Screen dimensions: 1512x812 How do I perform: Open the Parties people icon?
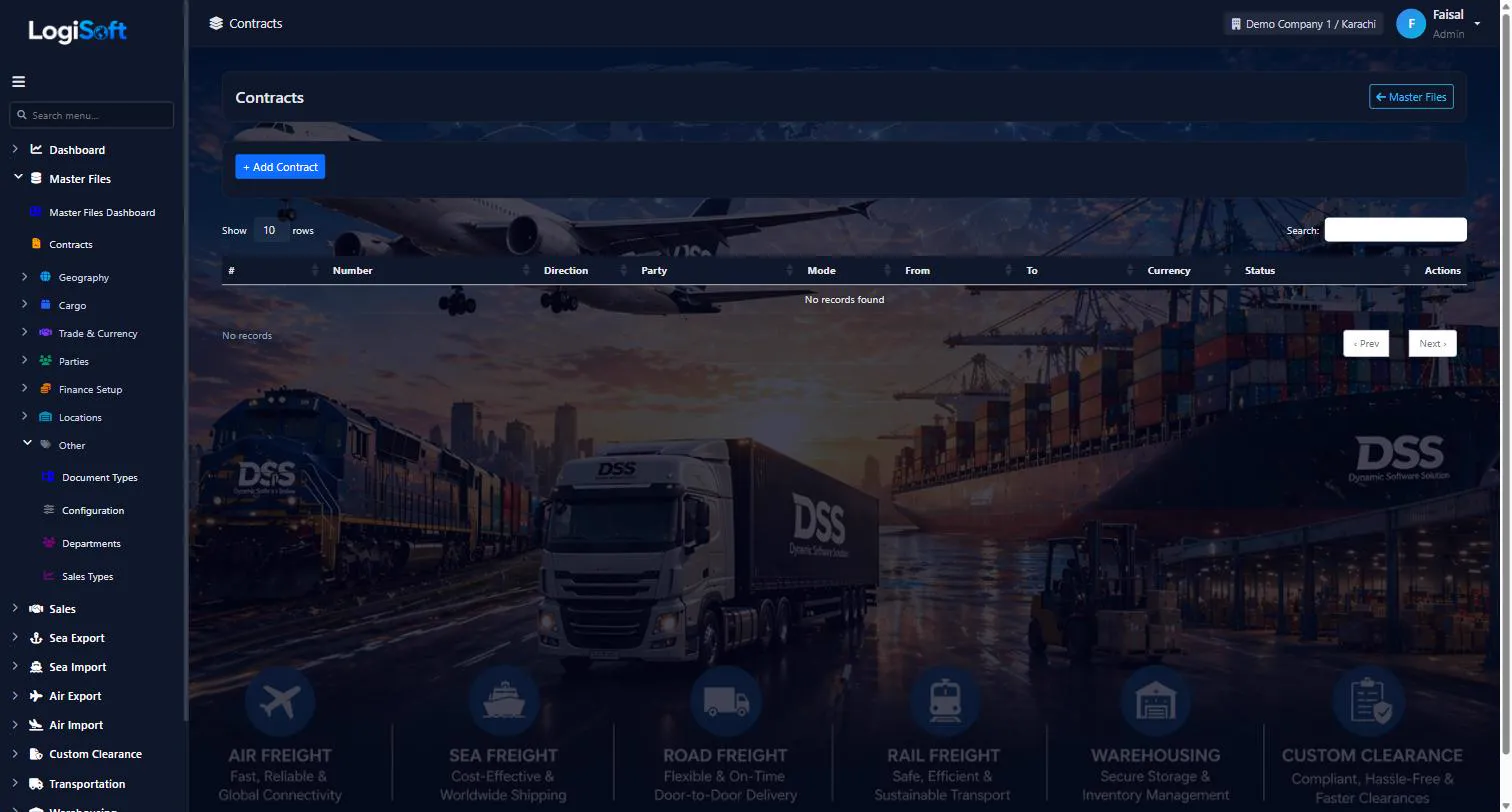click(45, 361)
